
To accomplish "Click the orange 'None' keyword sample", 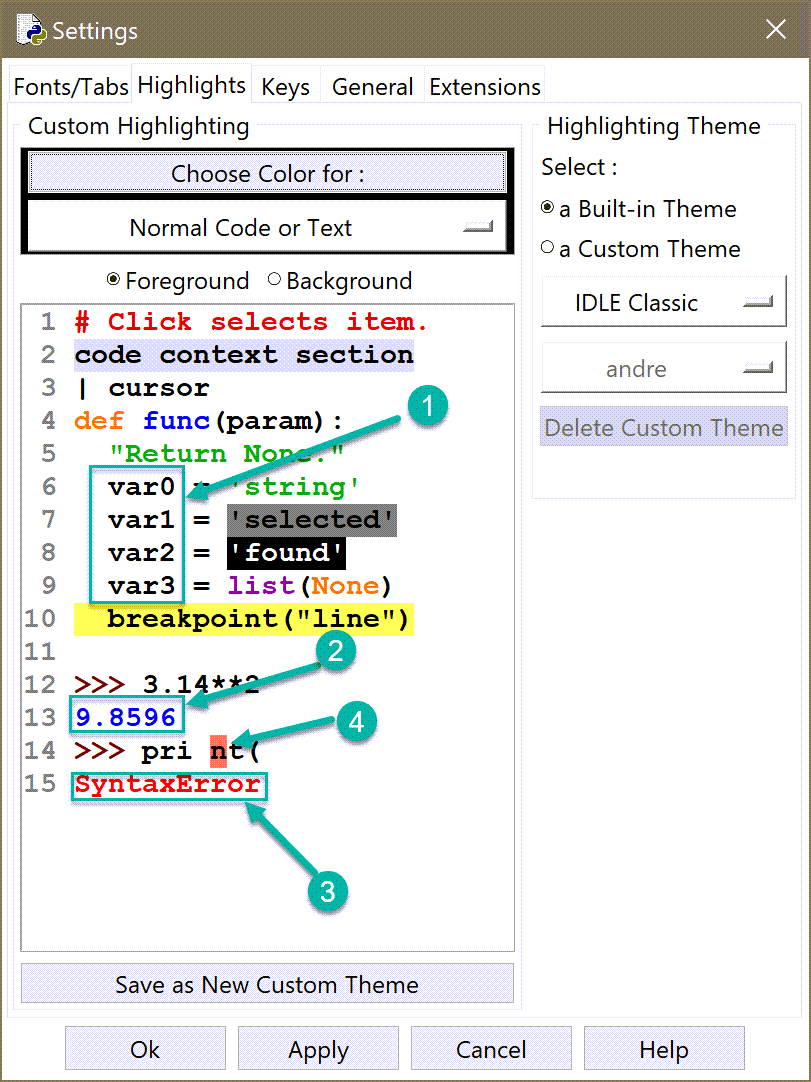I will click(x=345, y=586).
